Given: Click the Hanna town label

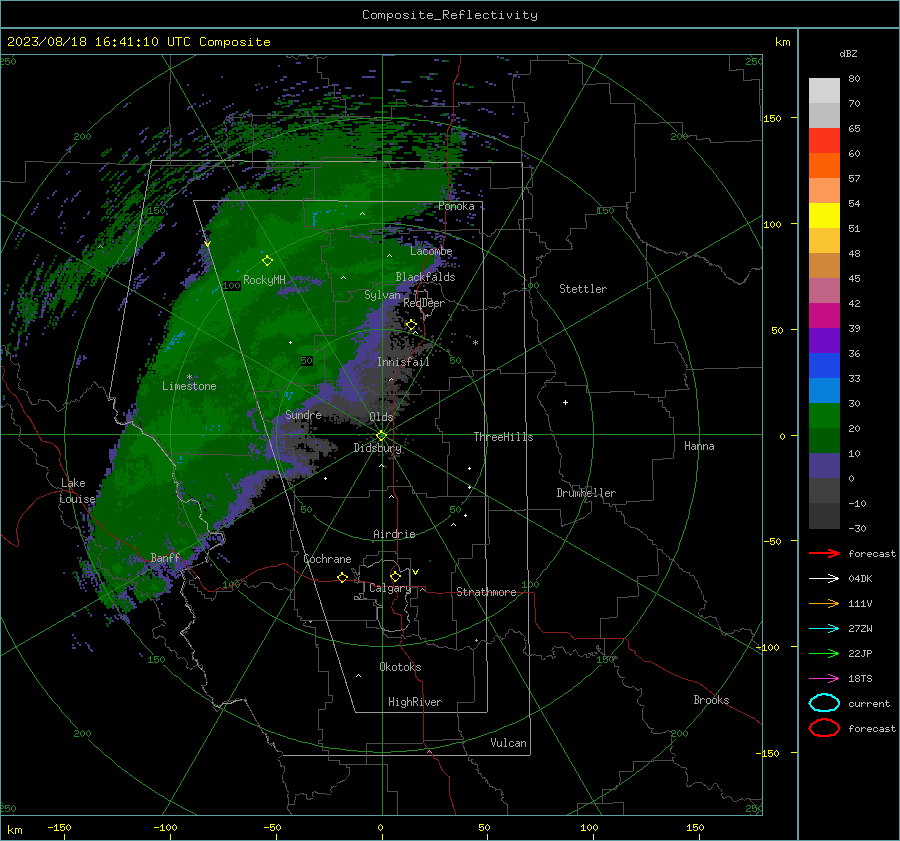Looking at the screenshot, I should pos(699,446).
